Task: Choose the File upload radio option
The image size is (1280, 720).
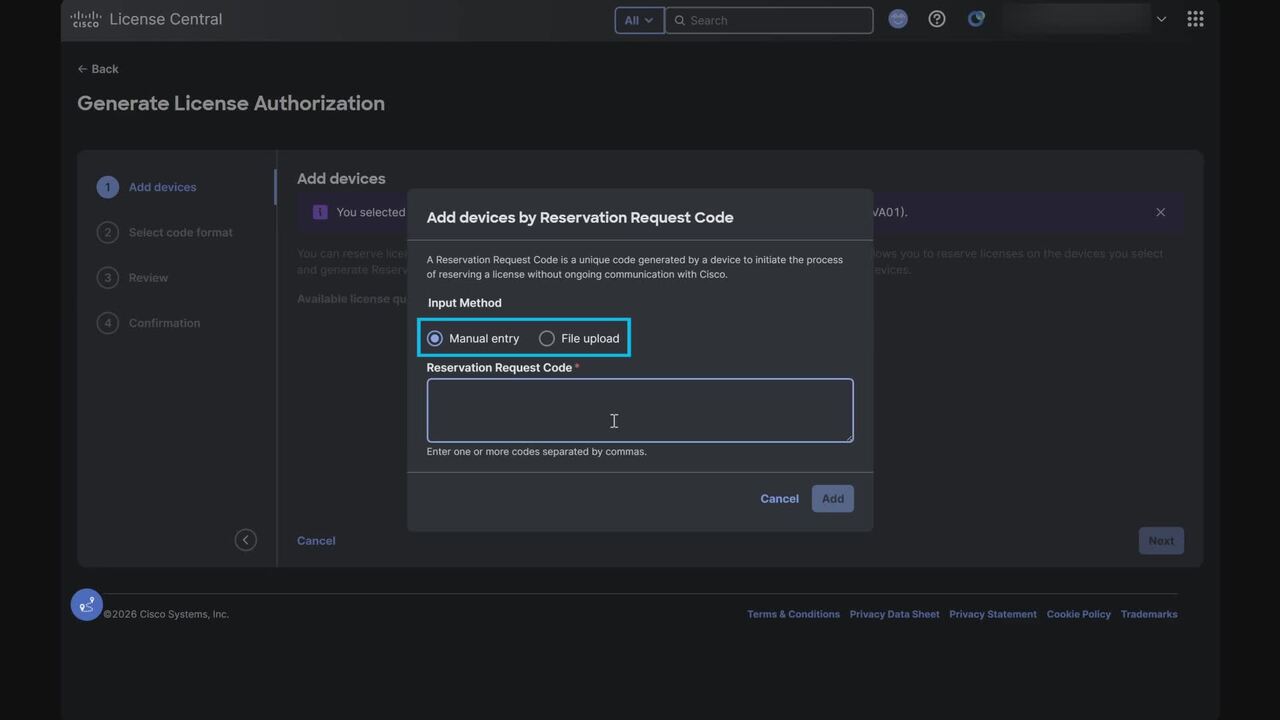Action: pos(547,339)
